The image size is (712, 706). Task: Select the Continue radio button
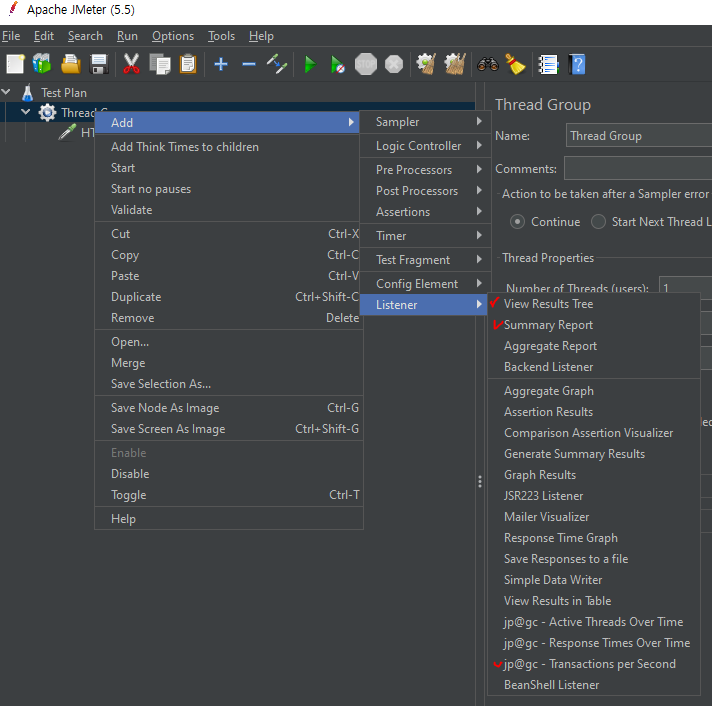pyautogui.click(x=517, y=222)
